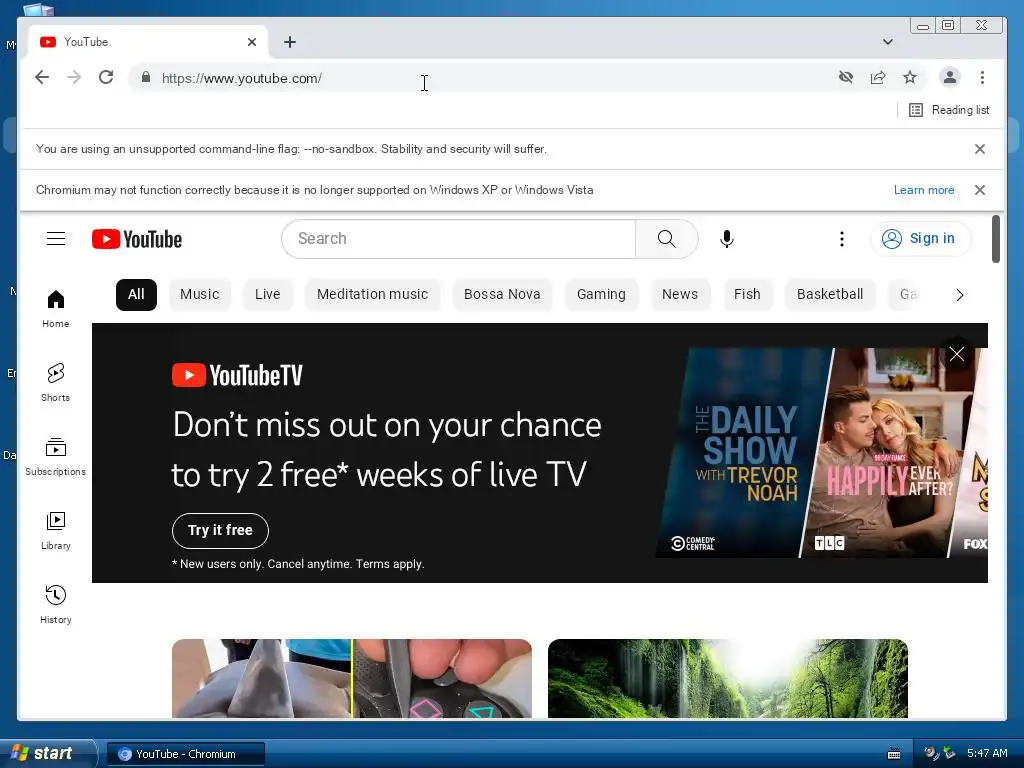Click the share page icon
1024x768 pixels.
click(x=878, y=78)
